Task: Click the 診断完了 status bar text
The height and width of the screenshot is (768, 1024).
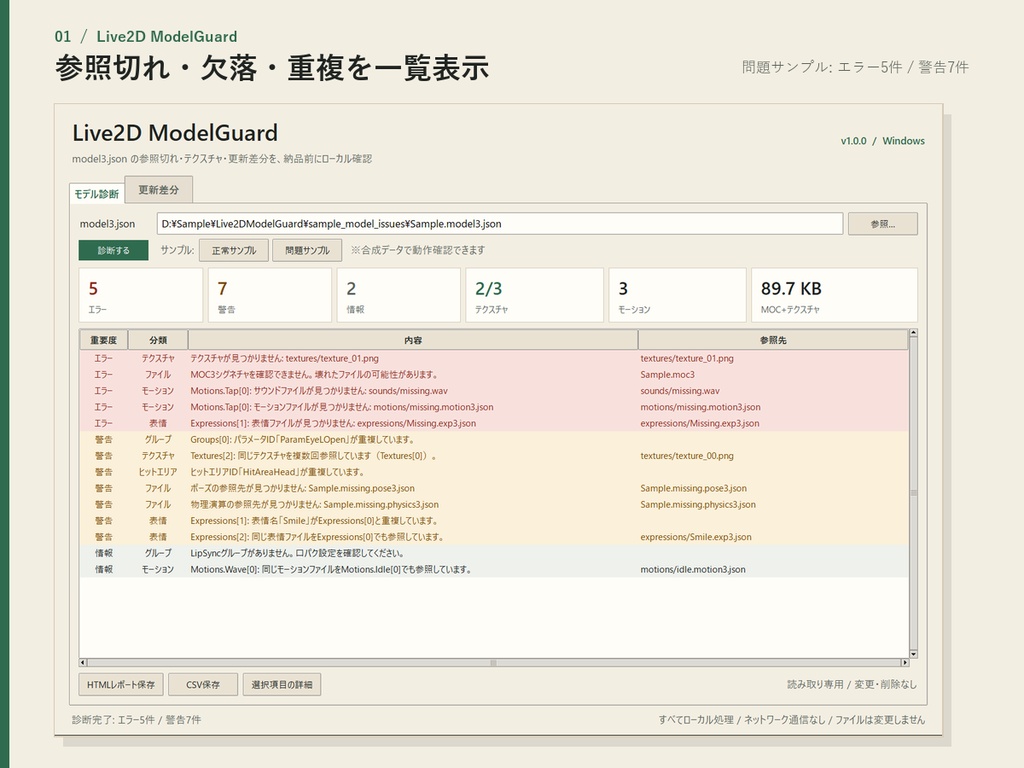Action: (x=136, y=720)
